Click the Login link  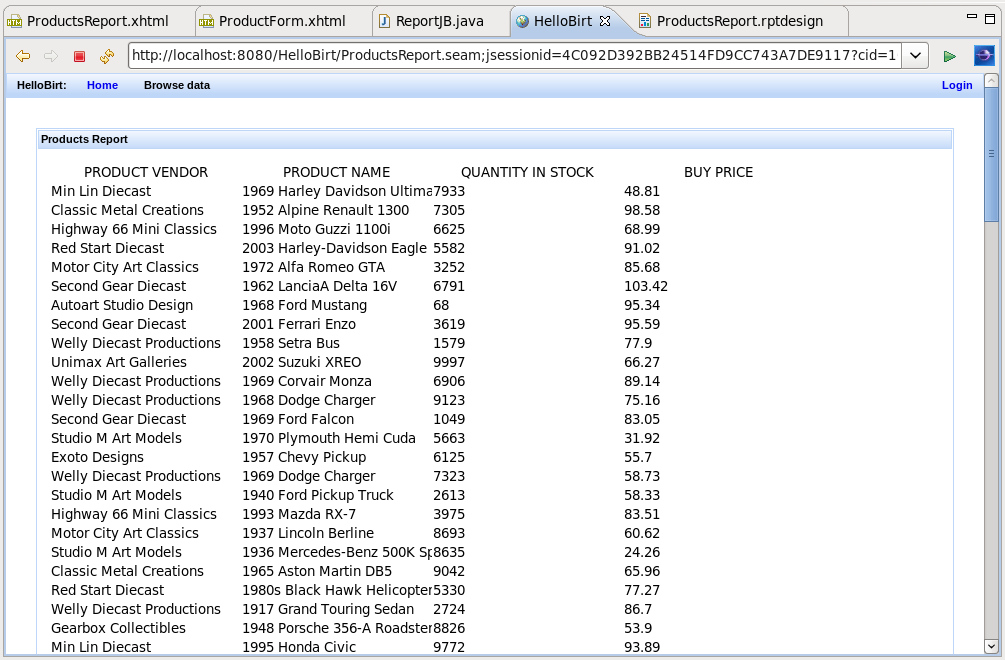click(x=957, y=85)
